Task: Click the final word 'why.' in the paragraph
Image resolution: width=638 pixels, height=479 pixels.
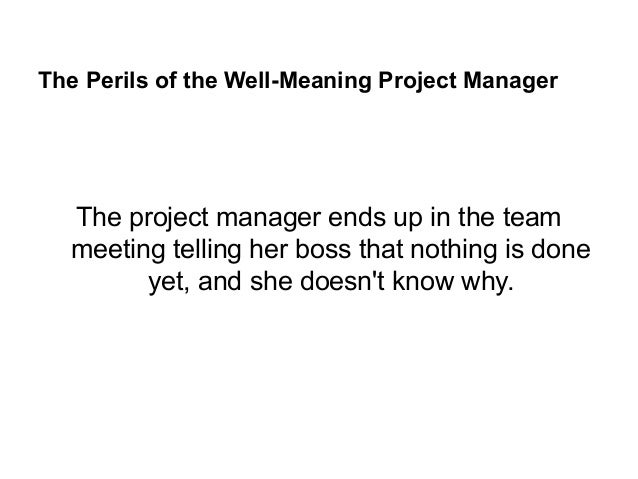Action: click(487, 282)
